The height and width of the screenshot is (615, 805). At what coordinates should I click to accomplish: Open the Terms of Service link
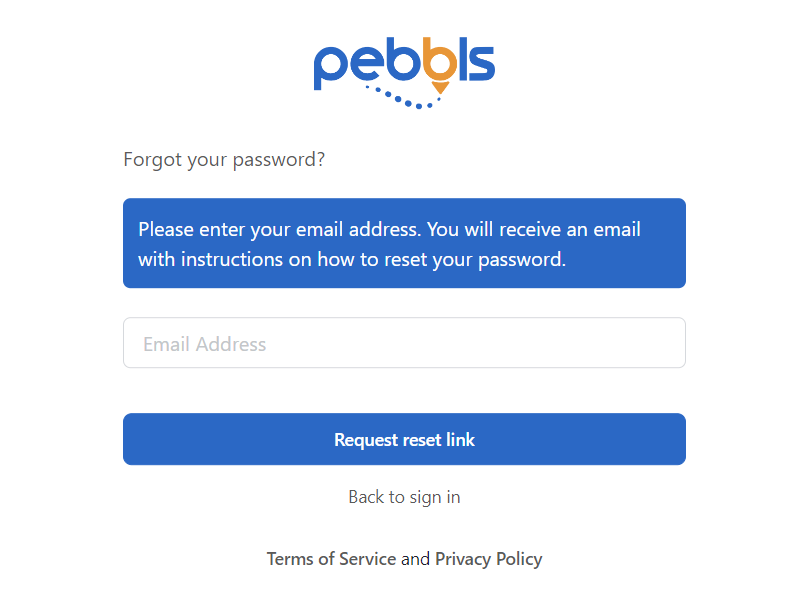coord(331,559)
